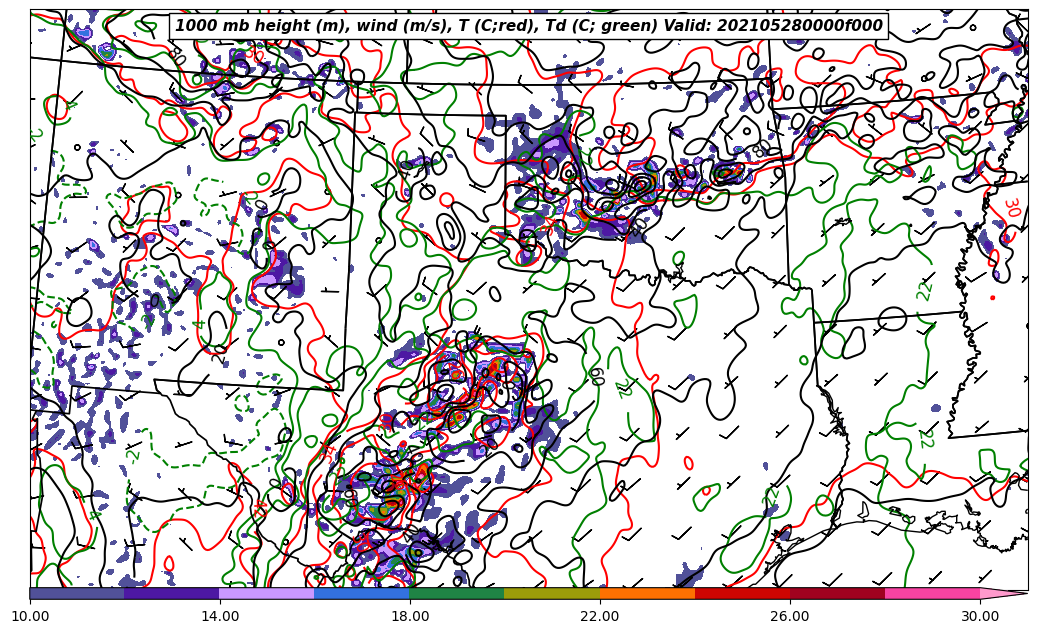Click the black 60 height contour label
The width and height of the screenshot is (1037, 633).
pos(597,376)
